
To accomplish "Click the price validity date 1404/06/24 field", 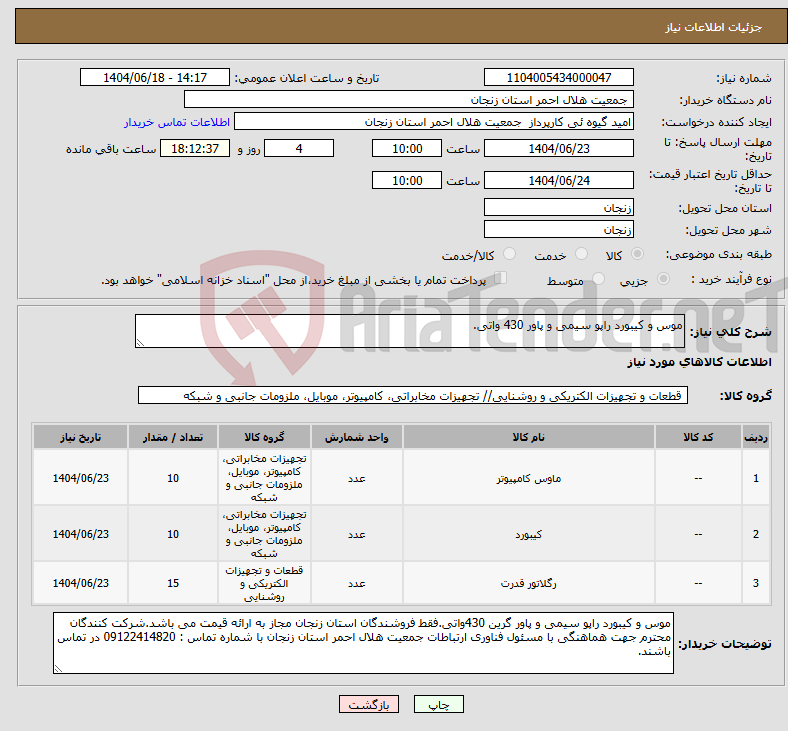I will tap(558, 180).
